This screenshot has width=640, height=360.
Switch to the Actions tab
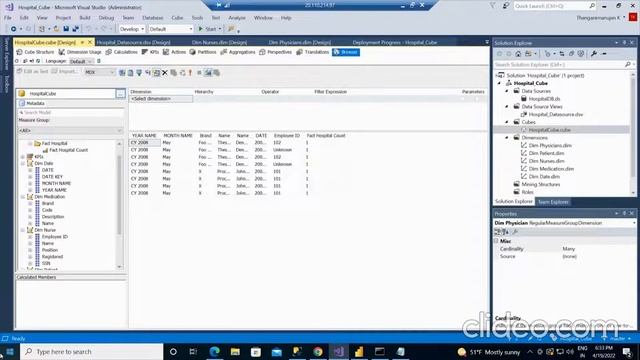174,52
